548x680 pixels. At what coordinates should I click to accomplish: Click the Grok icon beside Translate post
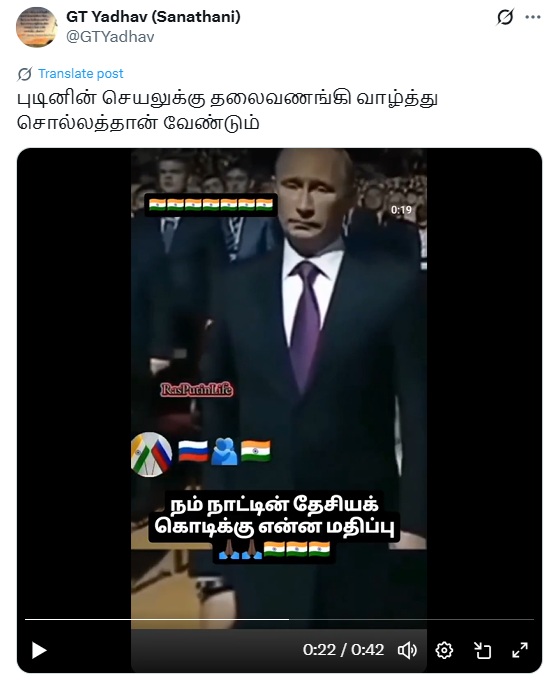pos(24,74)
